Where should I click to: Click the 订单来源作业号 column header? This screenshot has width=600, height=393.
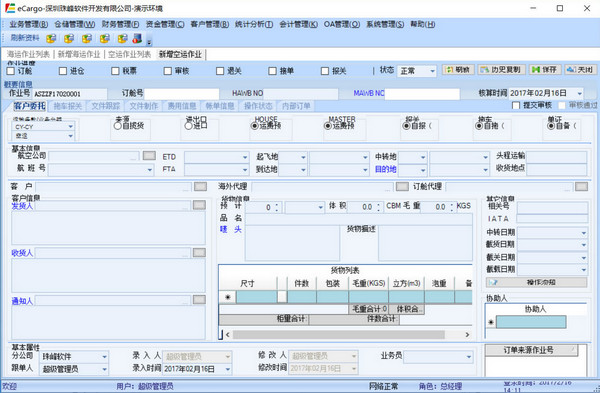pos(532,350)
